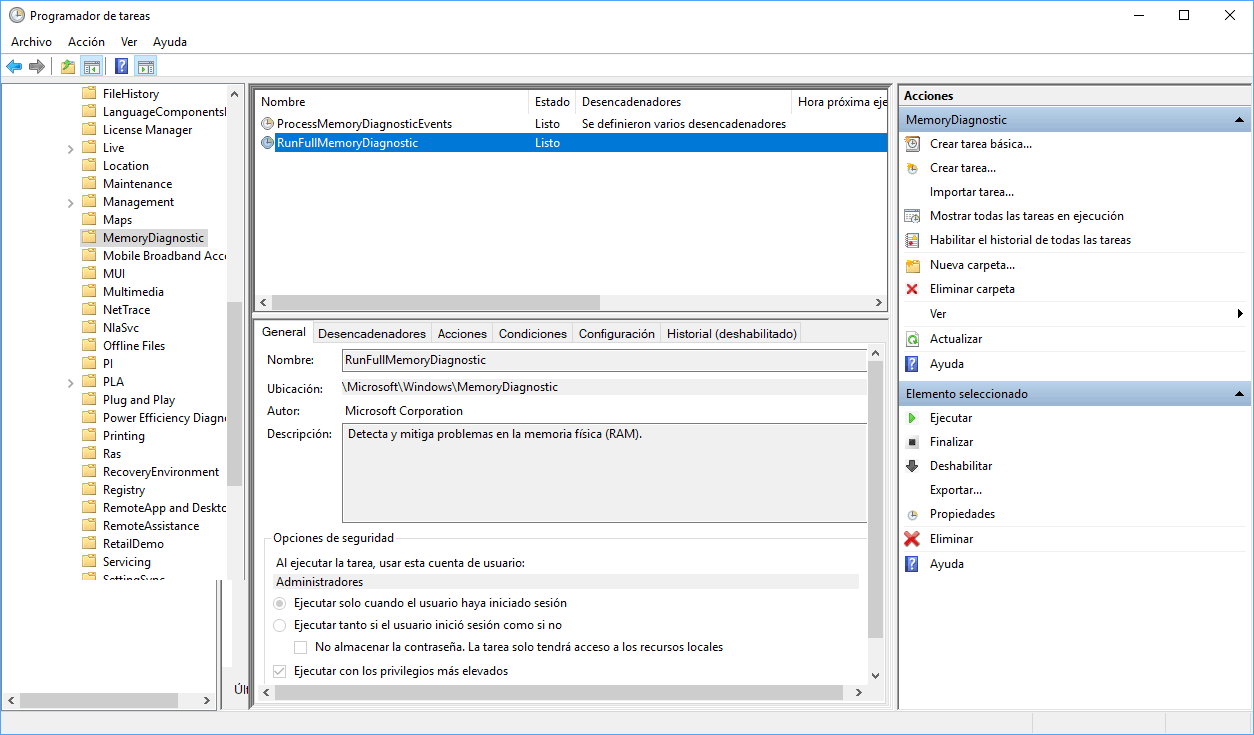
Task: Select the Power Efficiency Diagnostics folder
Action: click(x=165, y=418)
